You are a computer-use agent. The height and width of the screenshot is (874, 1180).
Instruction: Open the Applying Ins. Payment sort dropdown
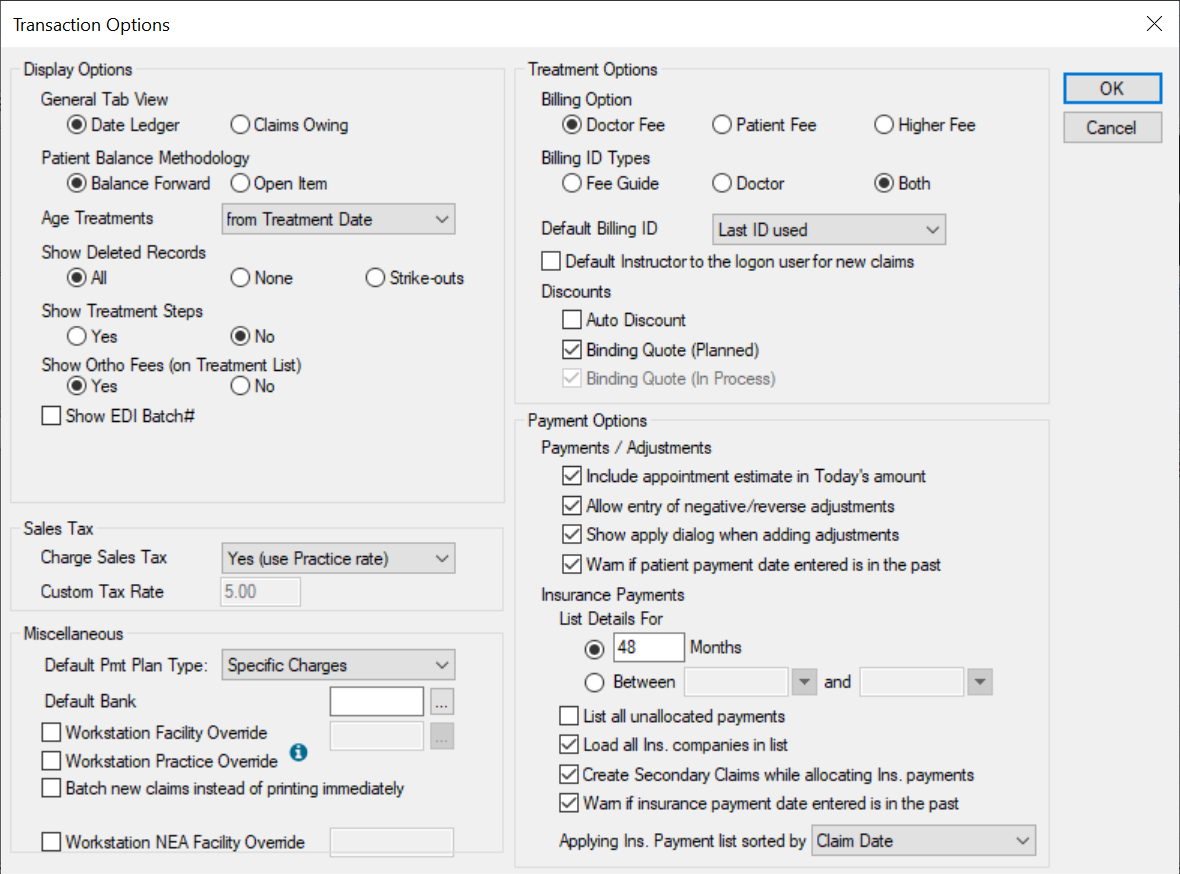click(923, 841)
